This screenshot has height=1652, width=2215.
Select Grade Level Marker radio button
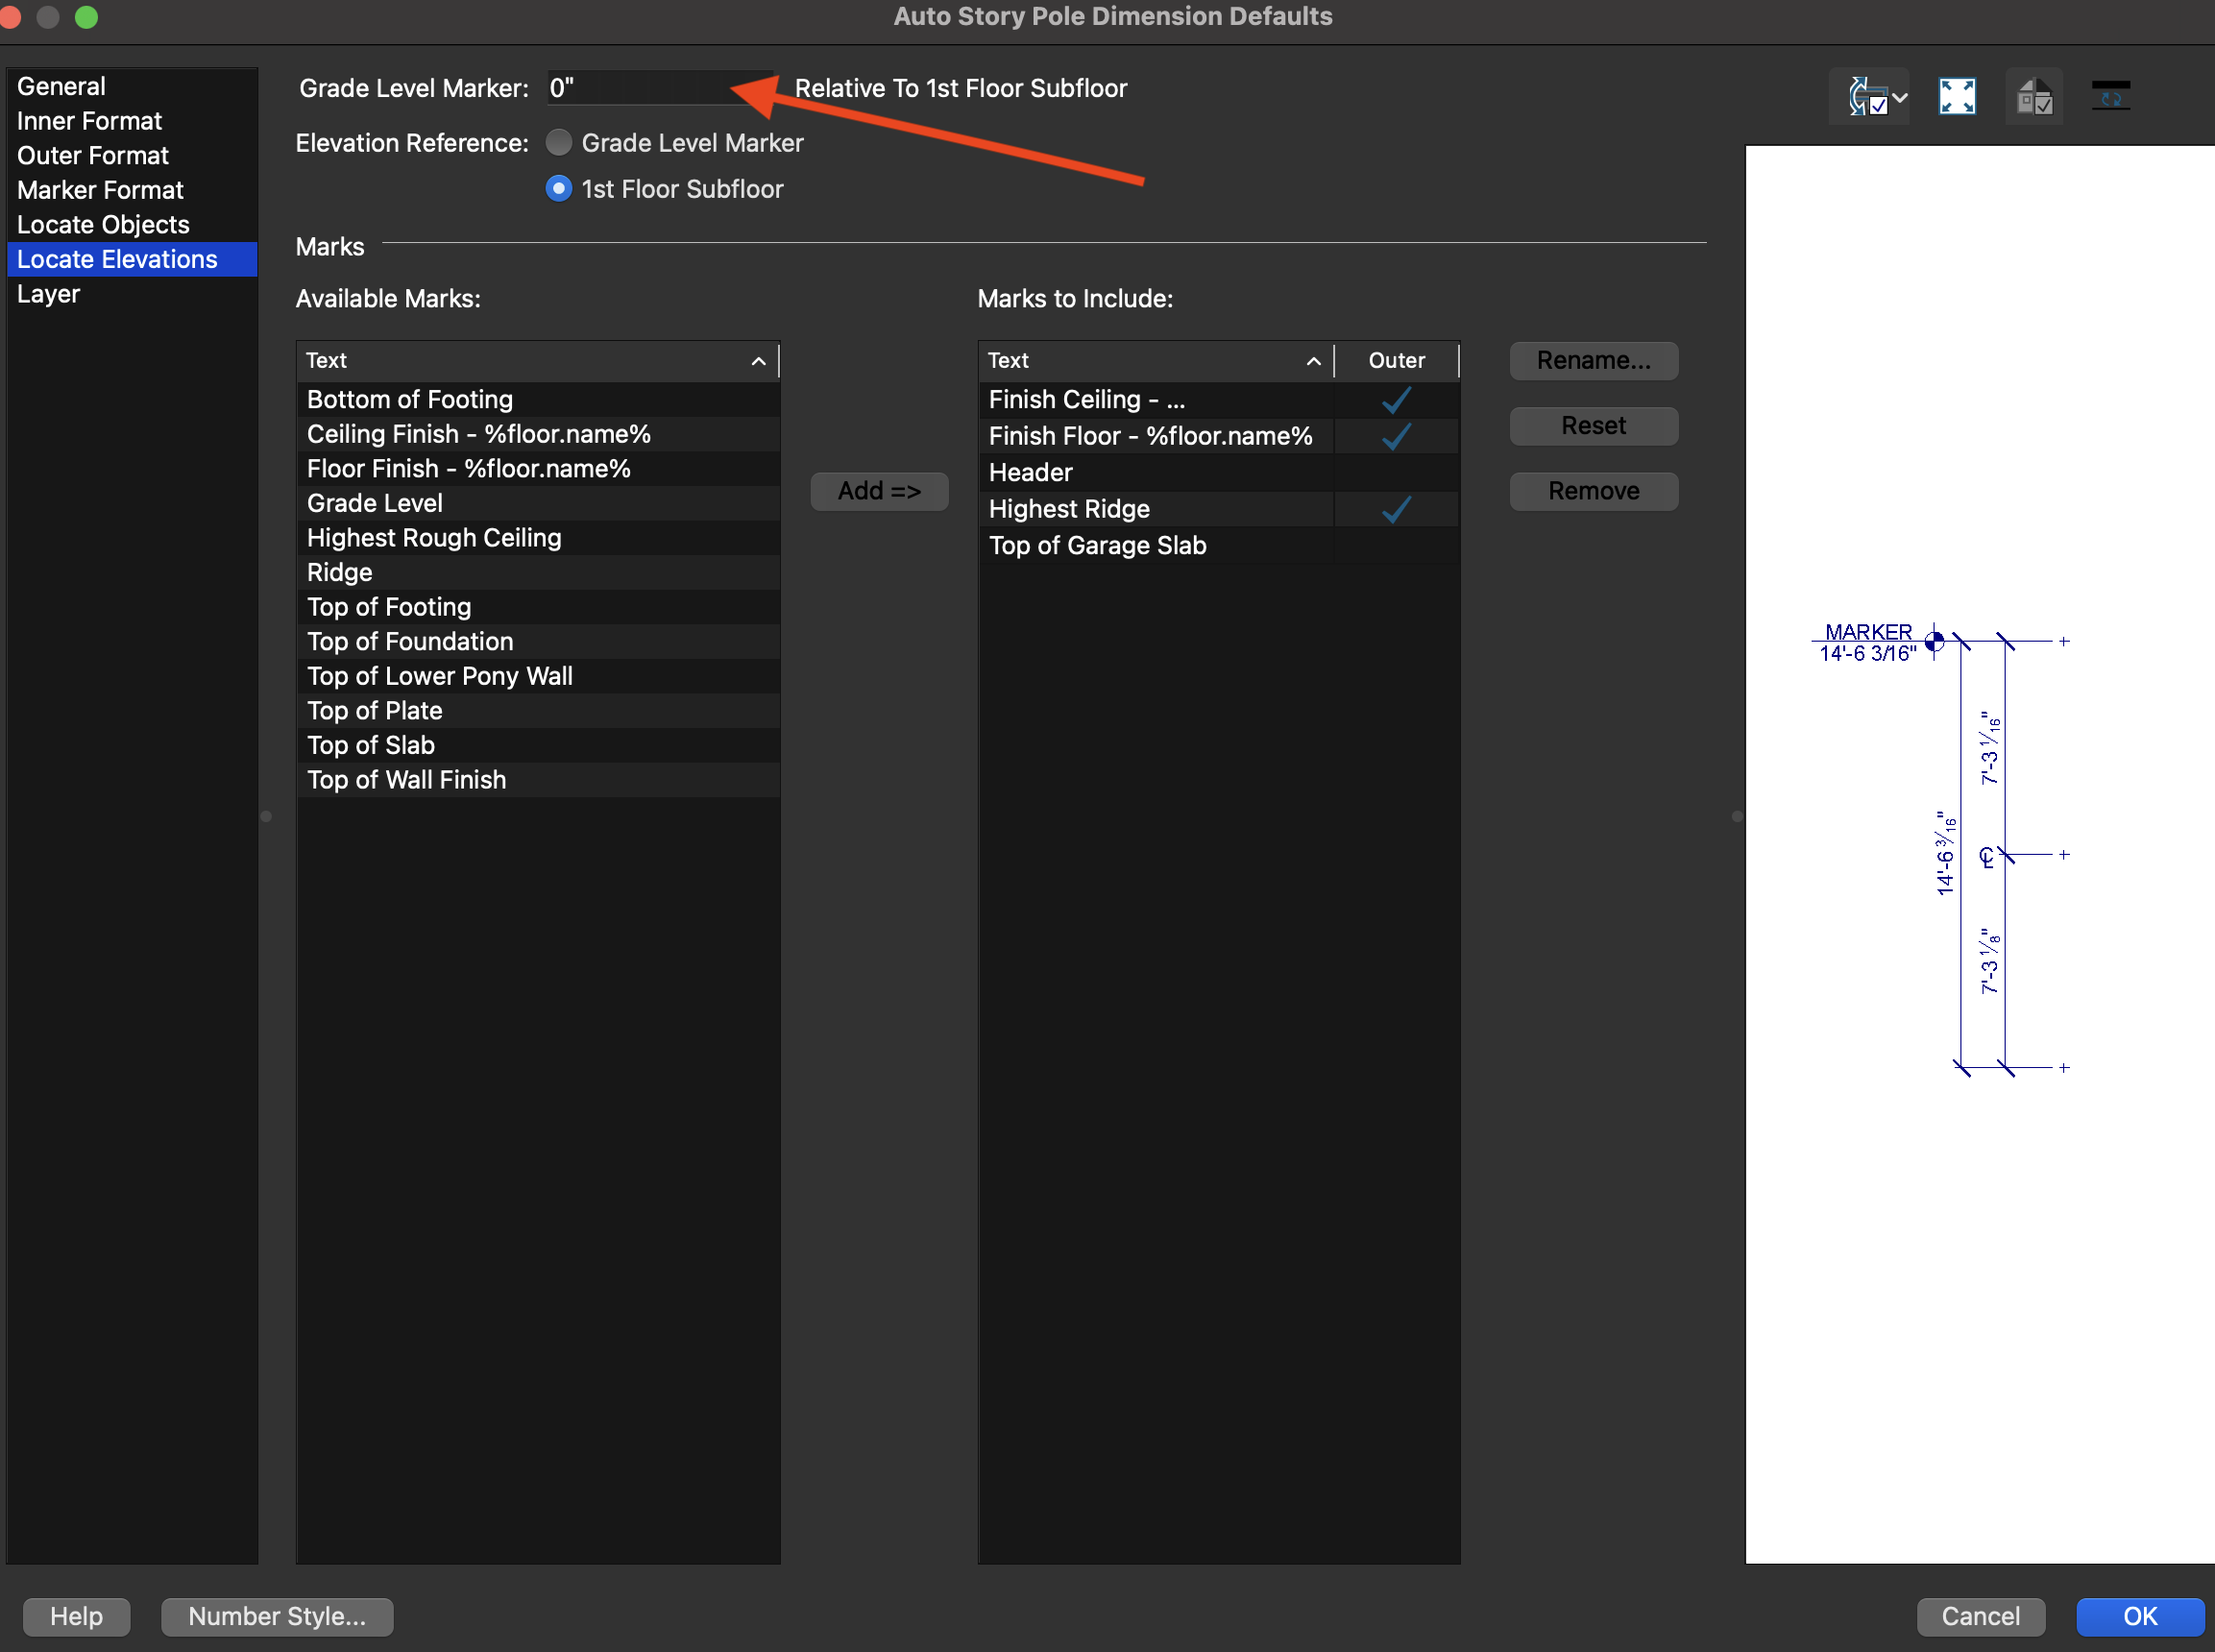coord(559,143)
